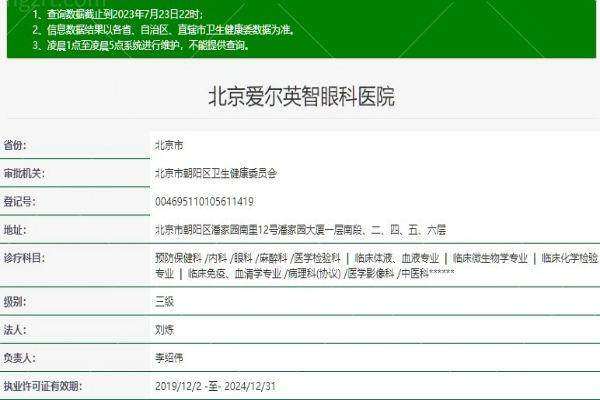Image resolution: width=600 pixels, height=400 pixels.
Task: Select the 登记号 field label
Action: click(20, 201)
